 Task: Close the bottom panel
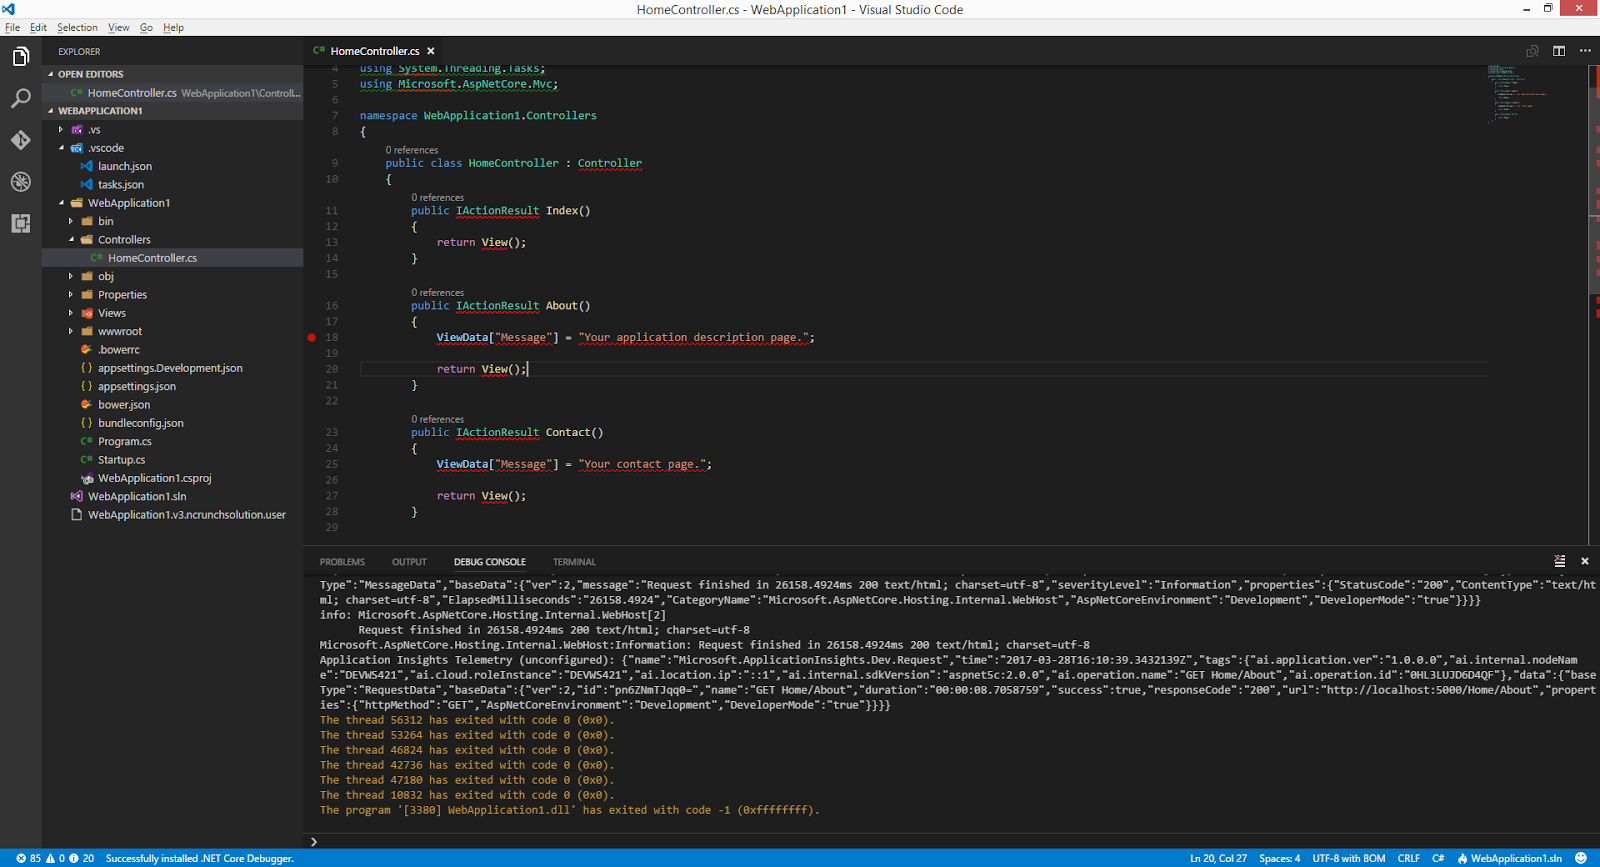[1585, 562]
